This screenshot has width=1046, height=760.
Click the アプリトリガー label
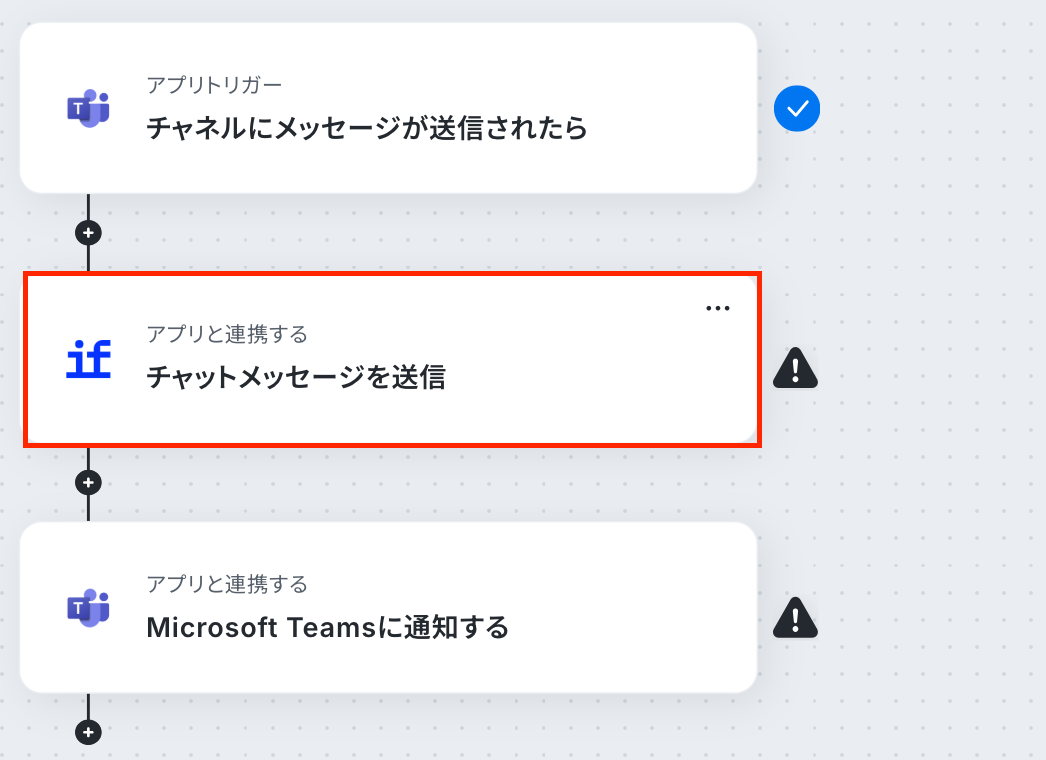pos(214,85)
